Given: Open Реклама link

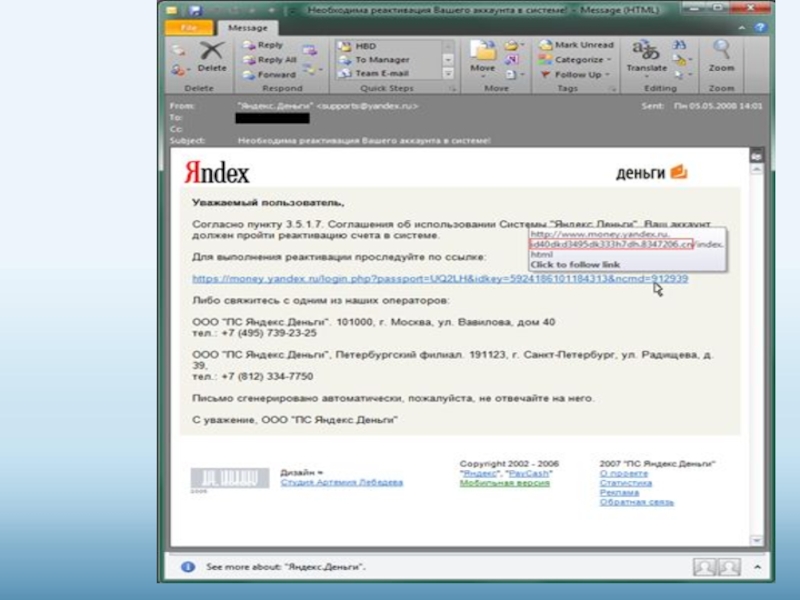Looking at the screenshot, I should tap(619, 492).
